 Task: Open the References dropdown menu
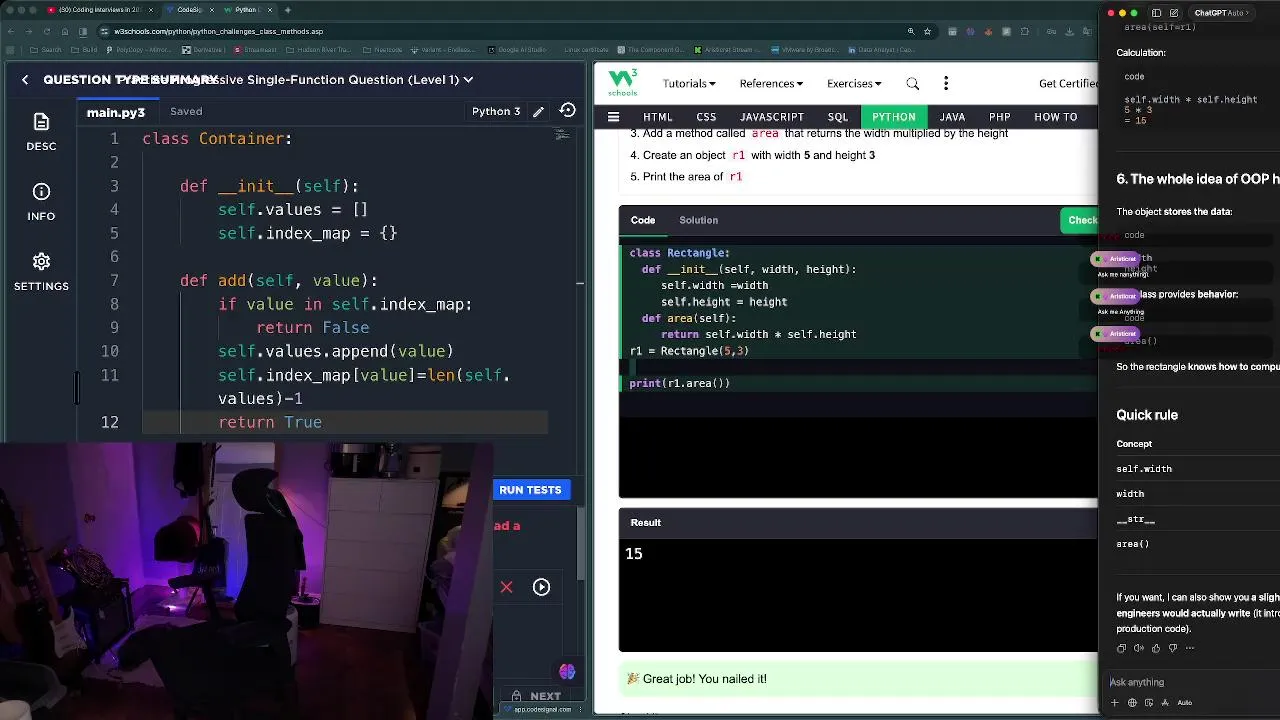[x=771, y=84]
